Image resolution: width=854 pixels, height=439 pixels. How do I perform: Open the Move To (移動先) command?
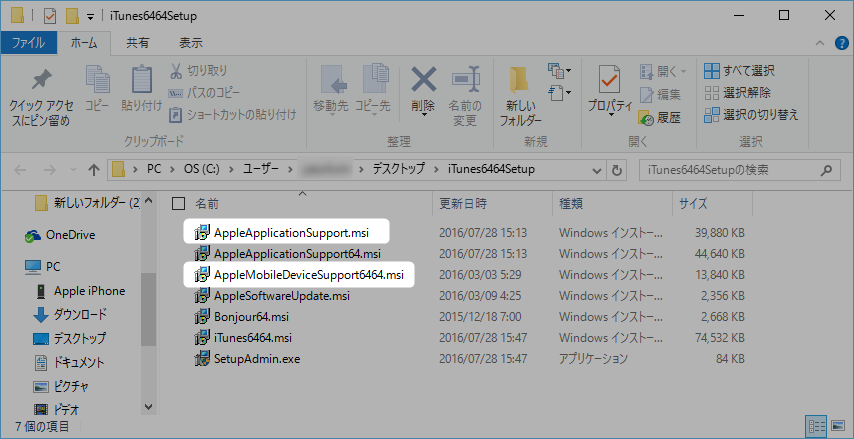pyautogui.click(x=331, y=90)
